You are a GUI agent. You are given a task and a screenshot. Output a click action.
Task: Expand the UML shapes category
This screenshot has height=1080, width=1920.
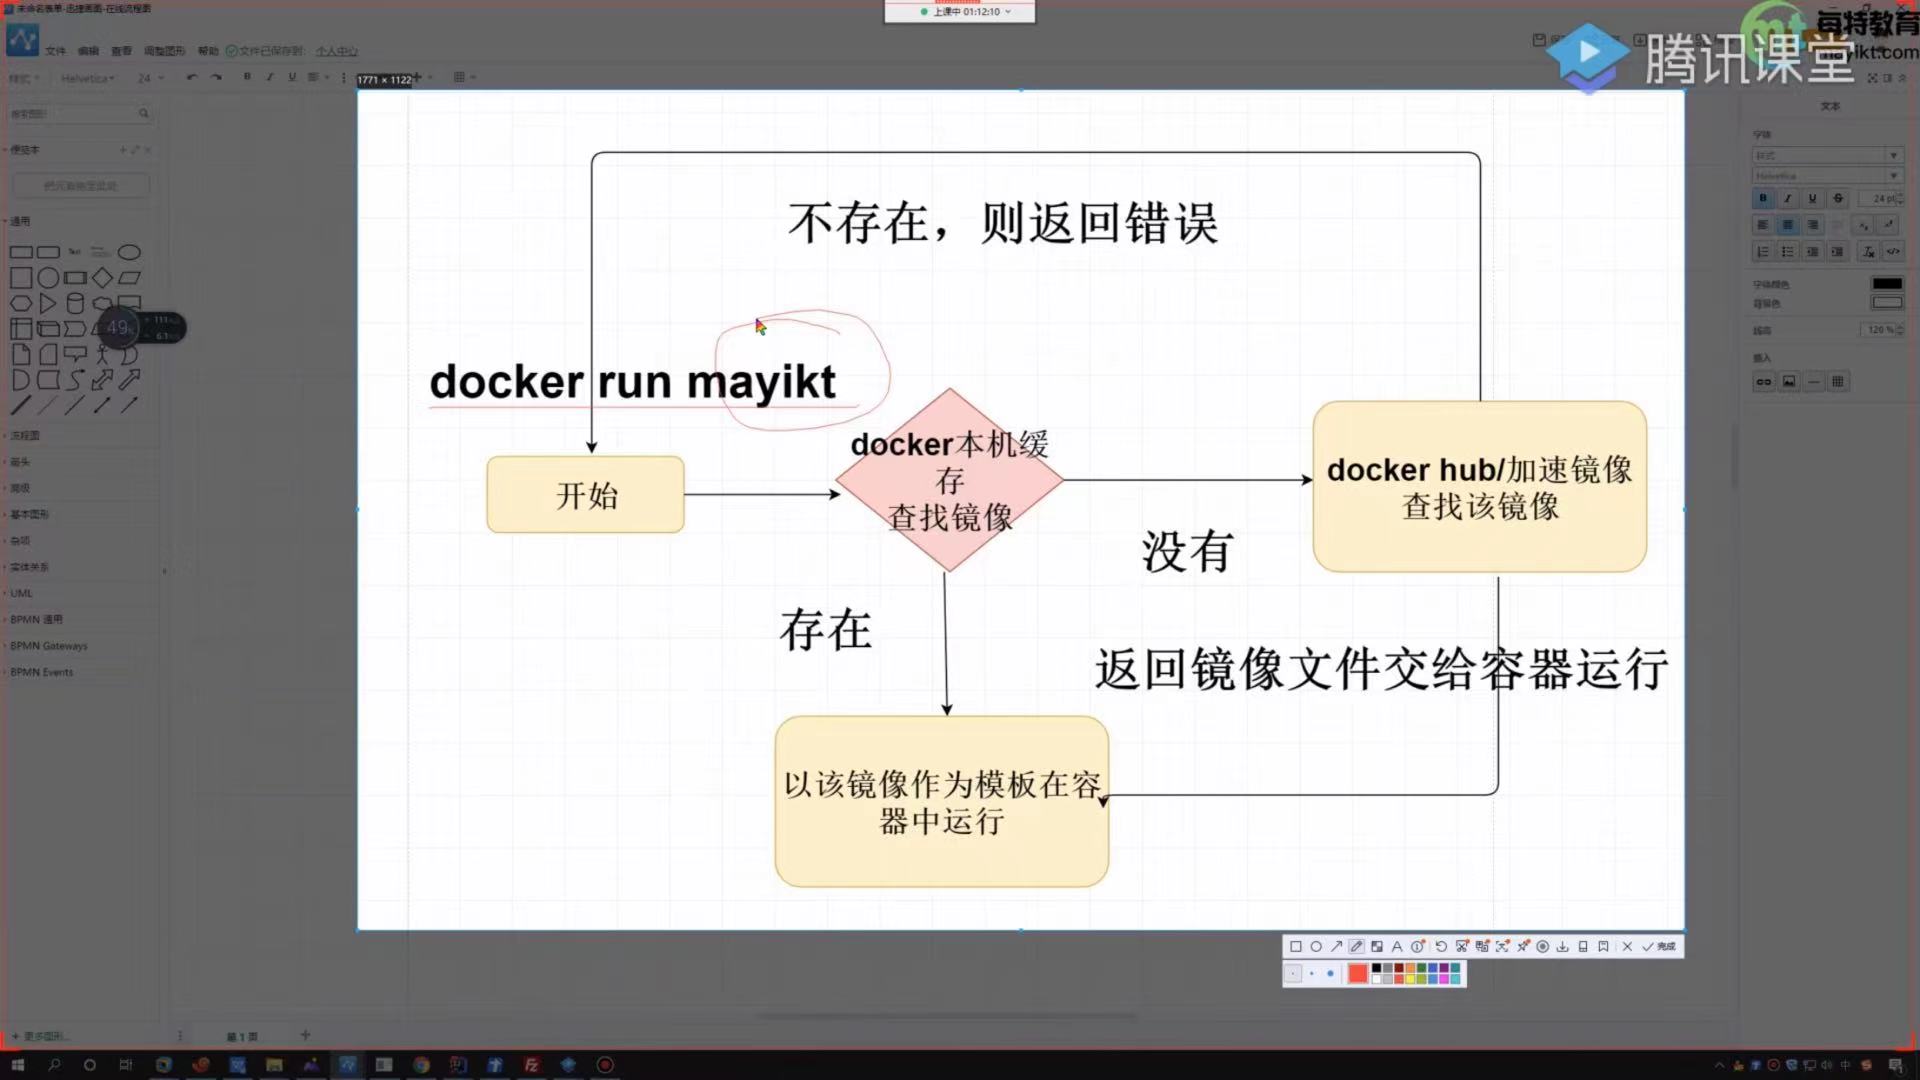21,593
